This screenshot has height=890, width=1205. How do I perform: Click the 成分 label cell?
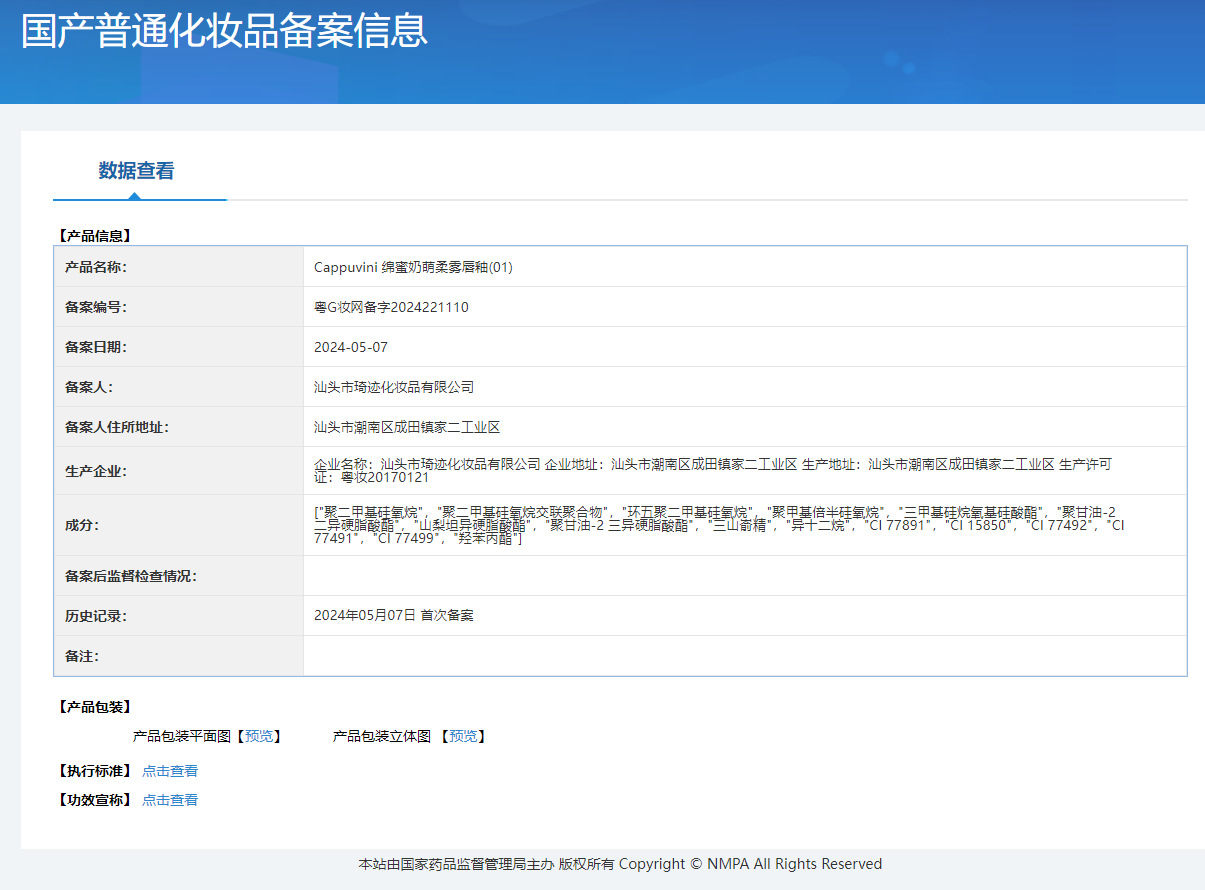coord(179,525)
